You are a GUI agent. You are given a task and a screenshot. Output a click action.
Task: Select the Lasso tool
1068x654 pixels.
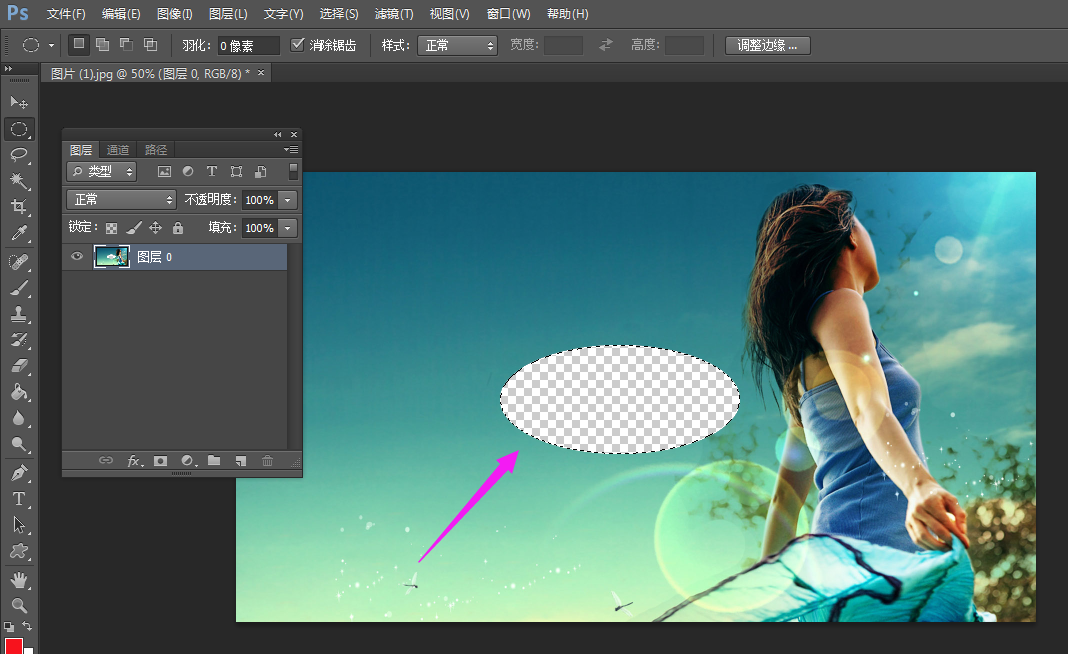(19, 154)
